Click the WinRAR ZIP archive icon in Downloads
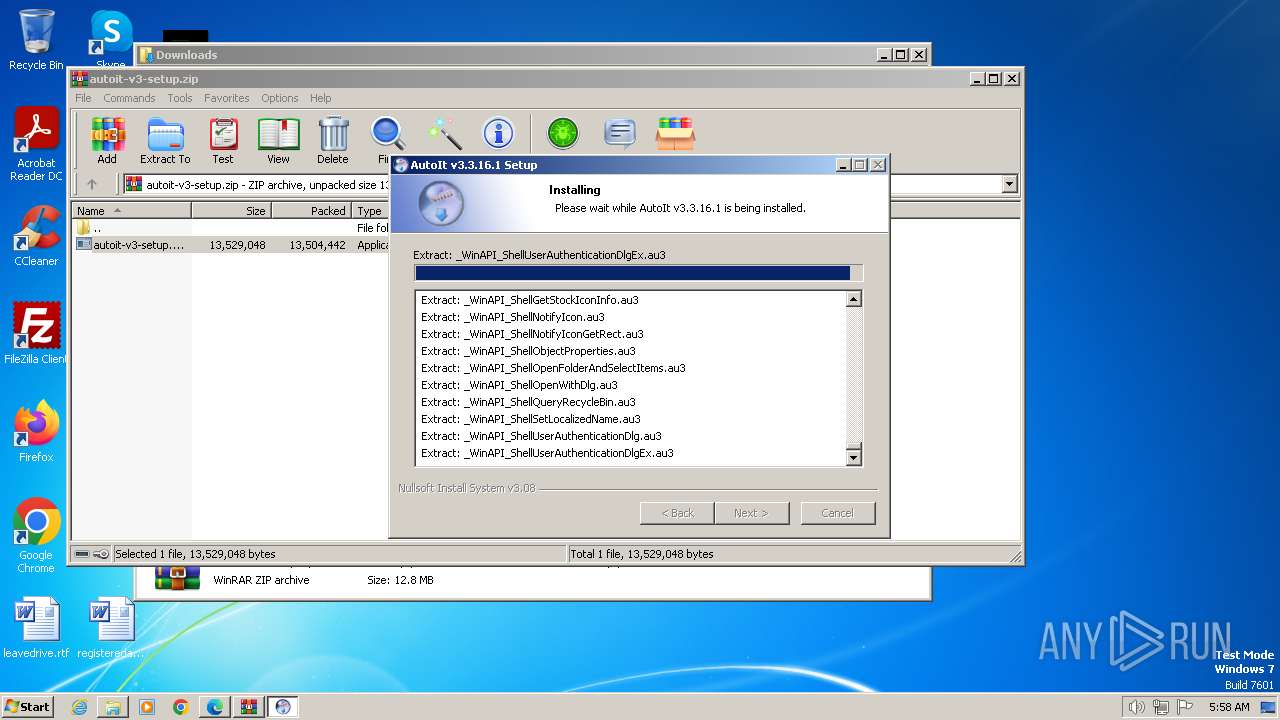 click(x=178, y=579)
